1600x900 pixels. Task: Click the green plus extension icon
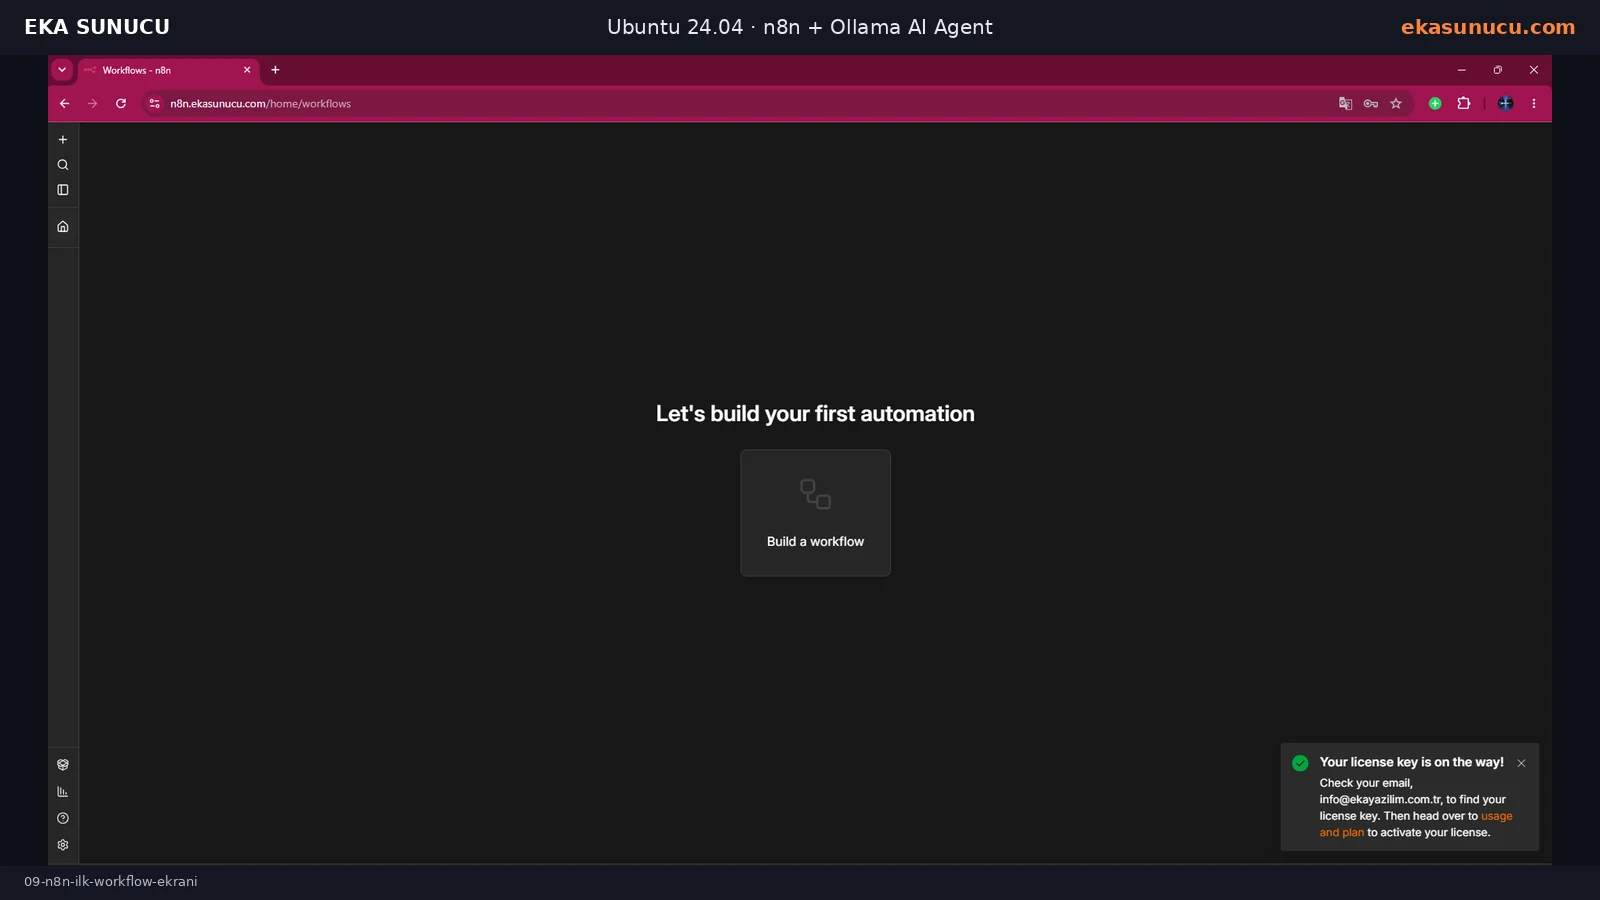[x=1435, y=103]
